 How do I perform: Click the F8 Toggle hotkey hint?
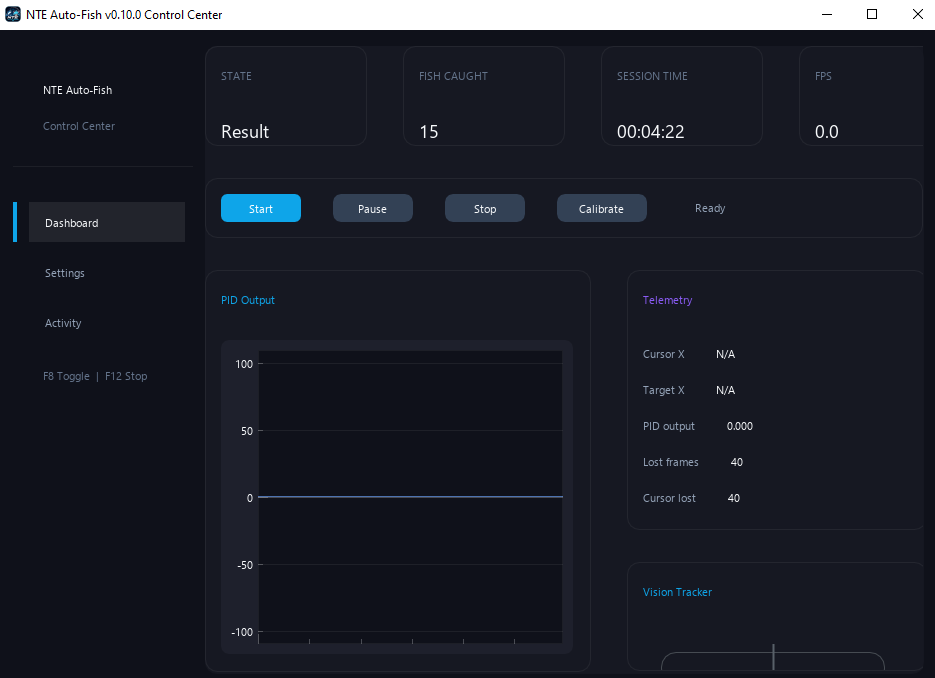pos(66,376)
